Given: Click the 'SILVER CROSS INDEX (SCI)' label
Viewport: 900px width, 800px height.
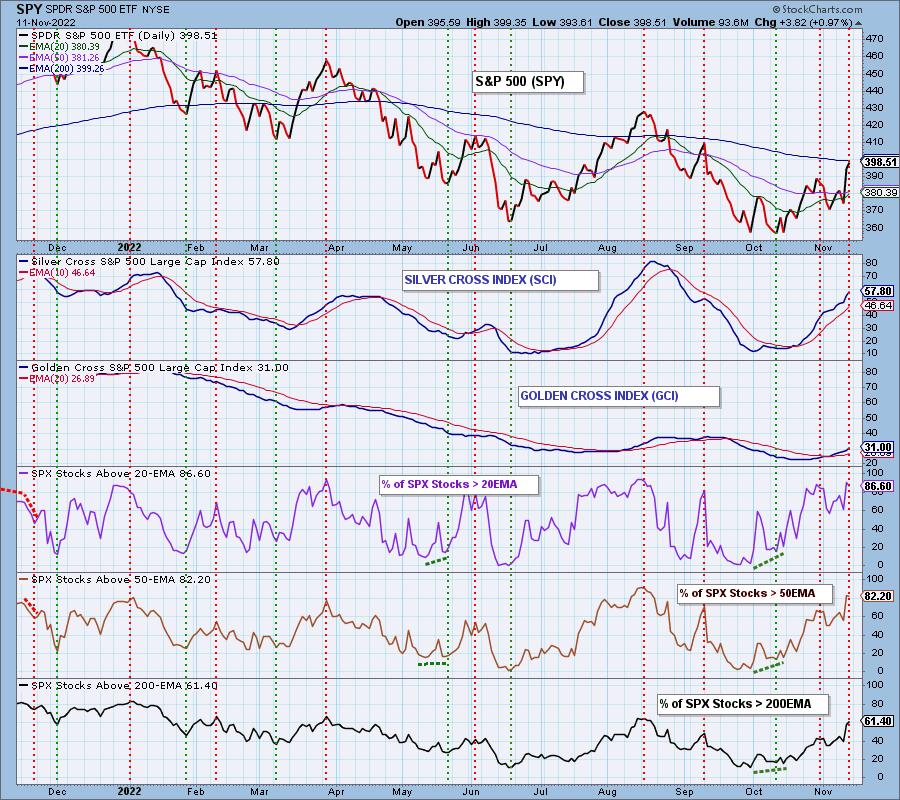Looking at the screenshot, I should click(x=500, y=280).
